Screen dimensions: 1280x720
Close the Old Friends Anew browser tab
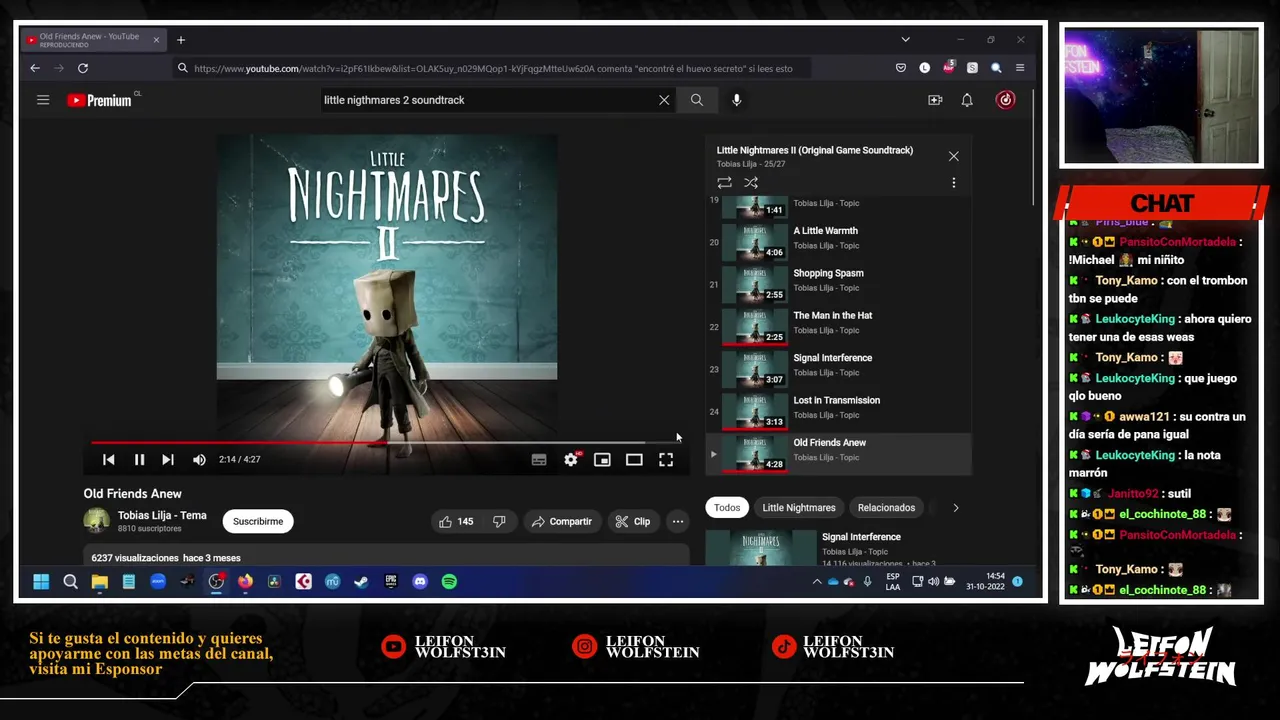[156, 40]
